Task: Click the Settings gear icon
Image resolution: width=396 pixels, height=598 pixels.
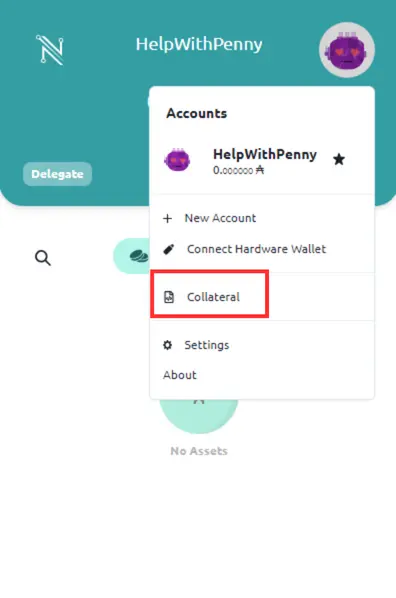Action: coord(167,345)
